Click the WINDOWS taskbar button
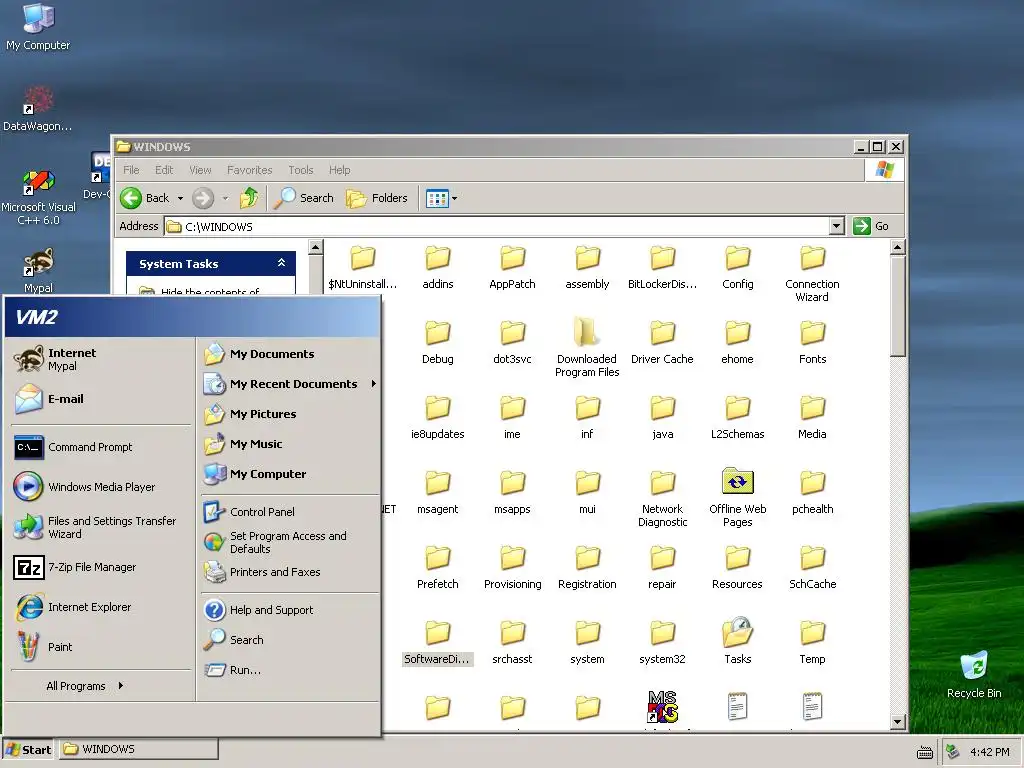Screen dimensions: 1024x768 pyautogui.click(x=138, y=750)
